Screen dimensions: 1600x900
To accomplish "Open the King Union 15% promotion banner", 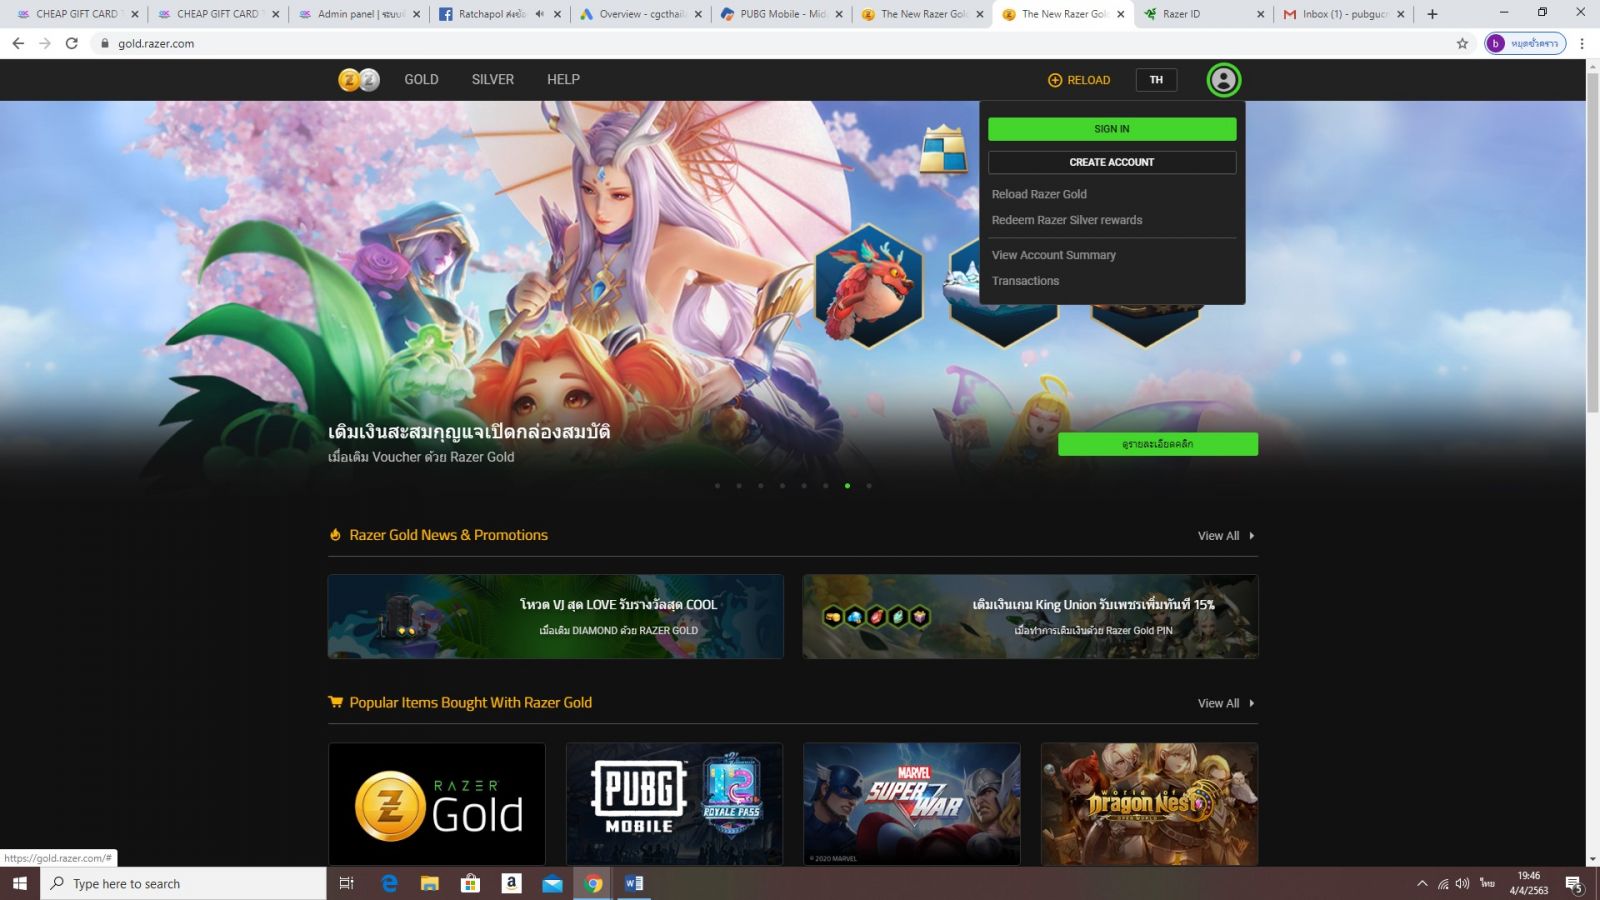I will (1030, 616).
